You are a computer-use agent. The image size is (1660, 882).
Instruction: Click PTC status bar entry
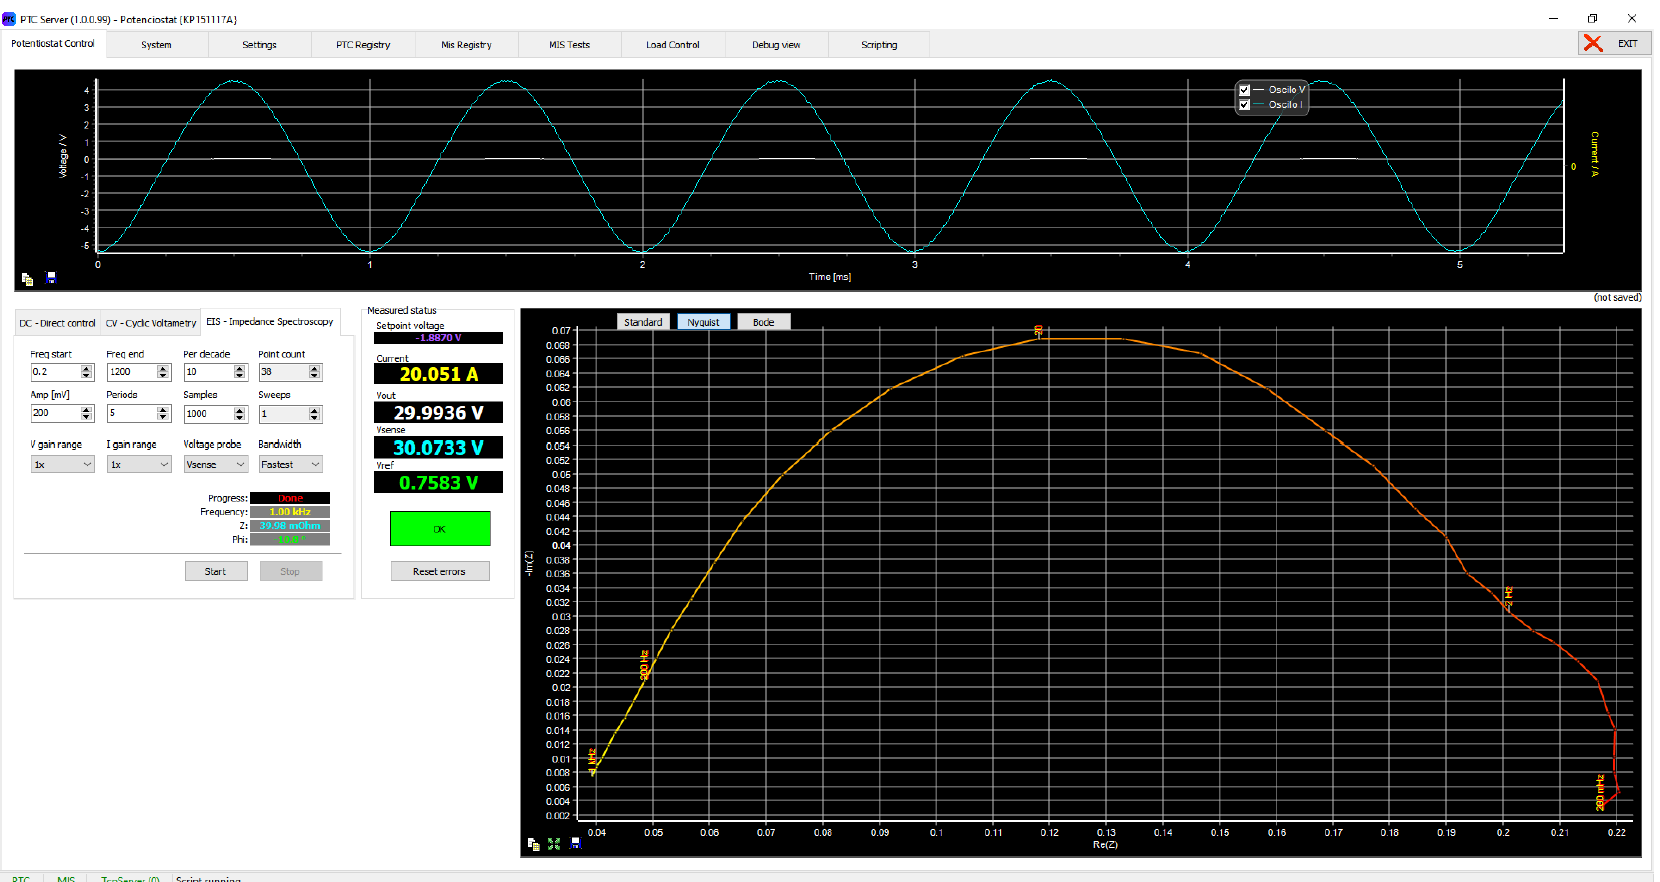(21, 878)
